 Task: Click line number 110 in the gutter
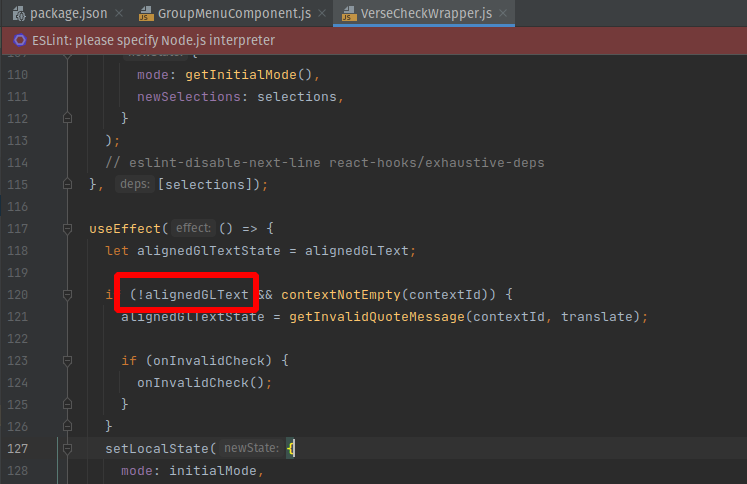coord(18,75)
